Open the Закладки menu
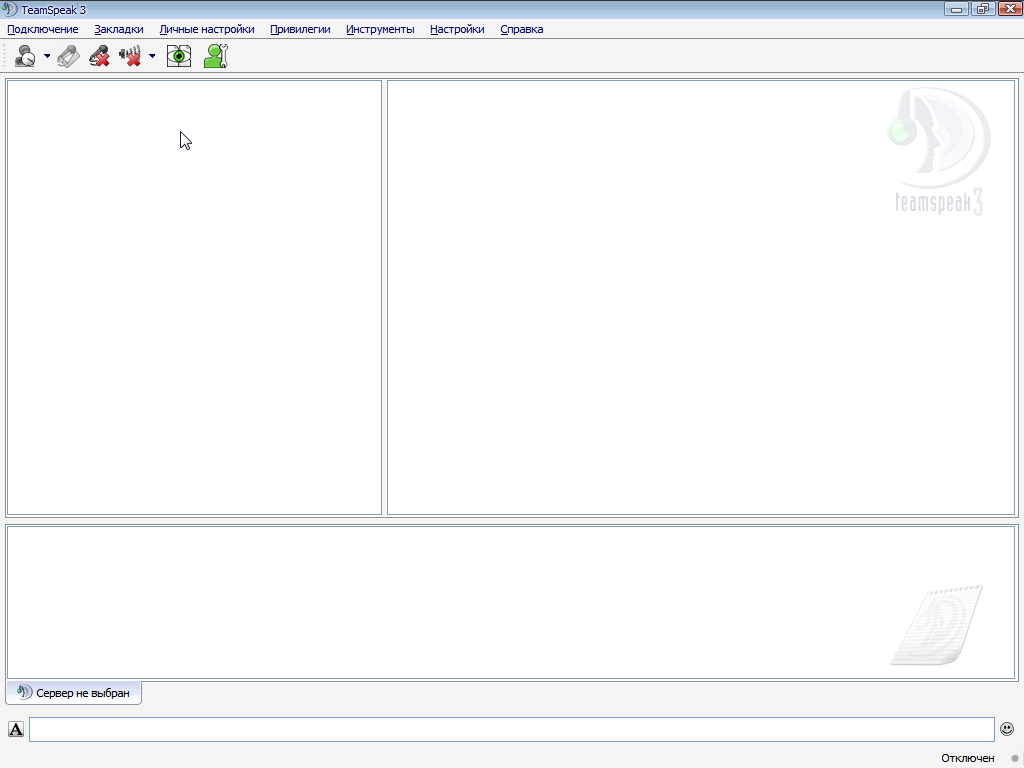Screen dimensions: 1024x768 tap(119, 29)
